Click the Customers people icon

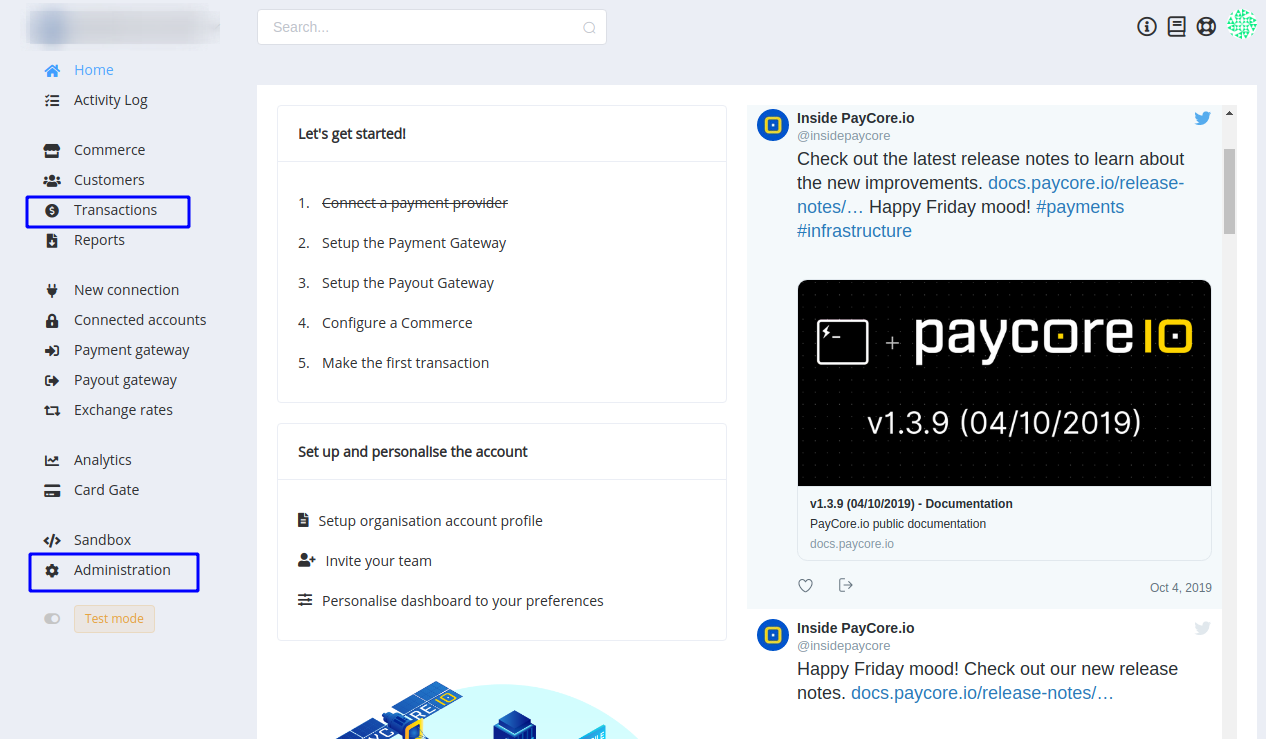coord(52,181)
